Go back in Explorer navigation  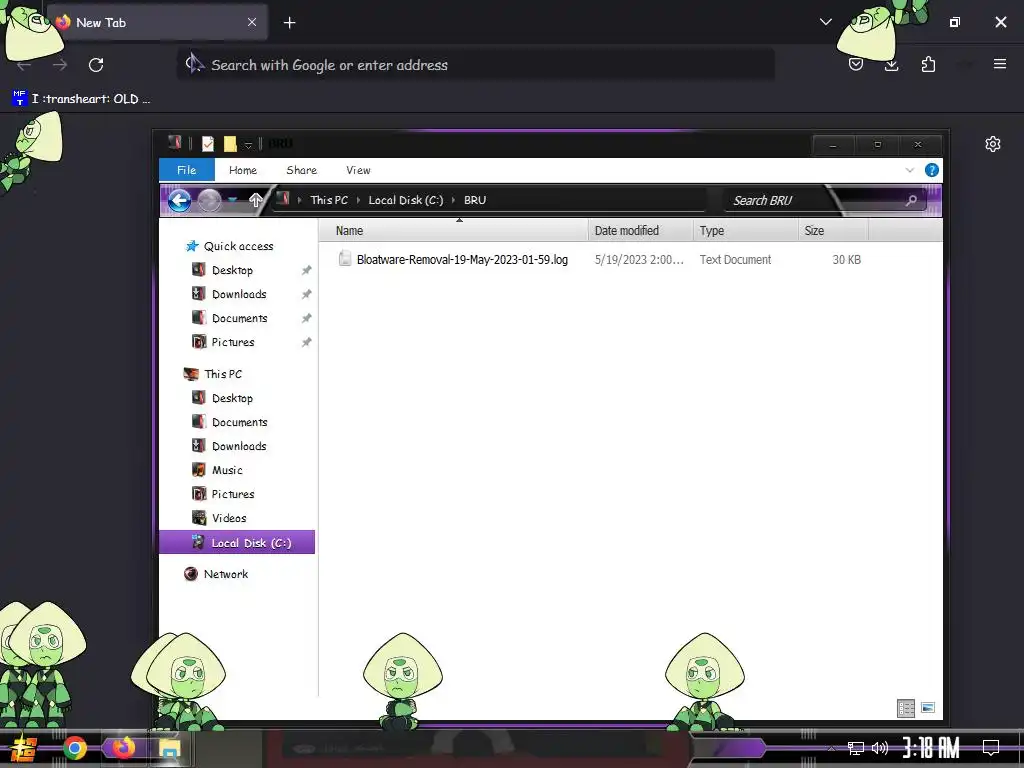click(x=180, y=200)
